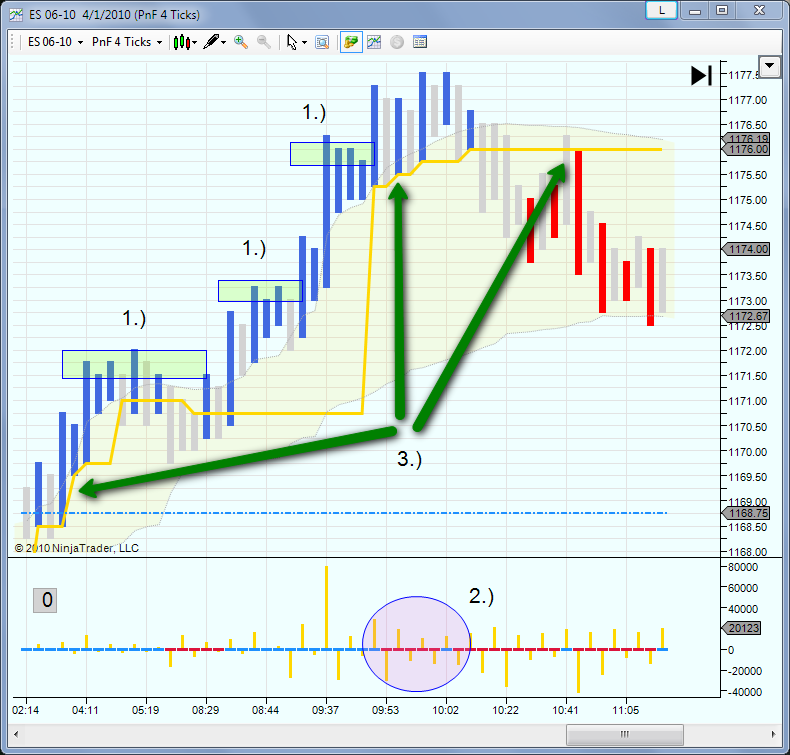
Task: Click the 1172.67 price marker
Action: 746,316
